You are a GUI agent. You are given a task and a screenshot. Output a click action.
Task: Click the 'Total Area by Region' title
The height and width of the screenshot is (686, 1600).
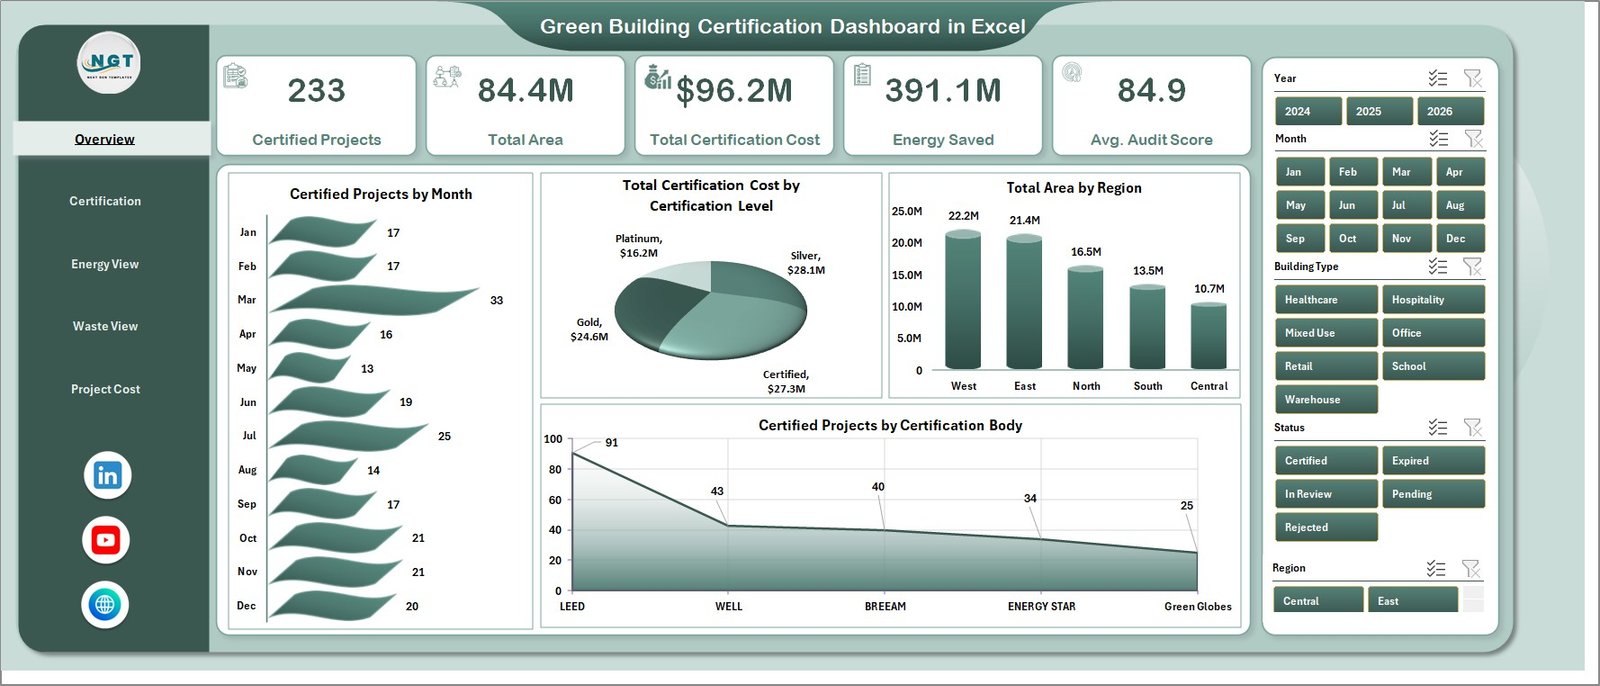tap(1074, 188)
